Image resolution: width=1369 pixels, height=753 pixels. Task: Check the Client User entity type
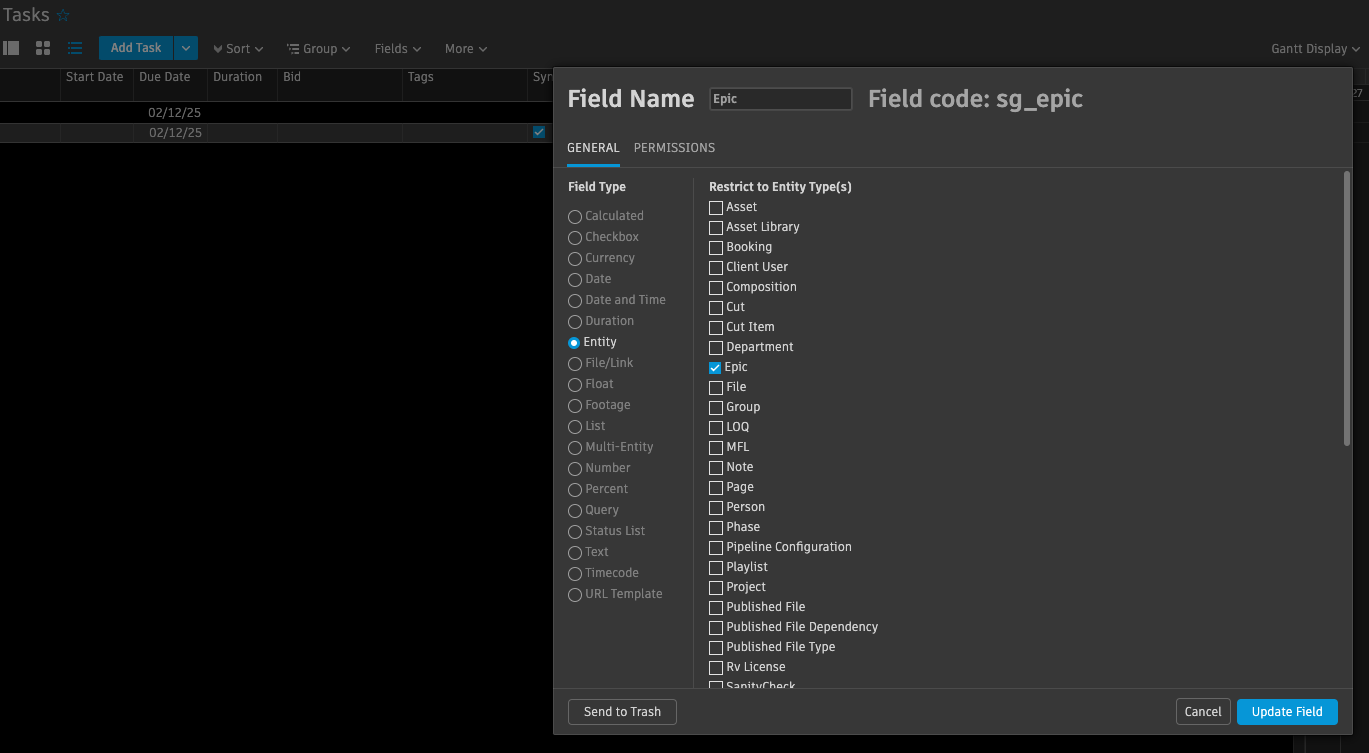point(716,267)
